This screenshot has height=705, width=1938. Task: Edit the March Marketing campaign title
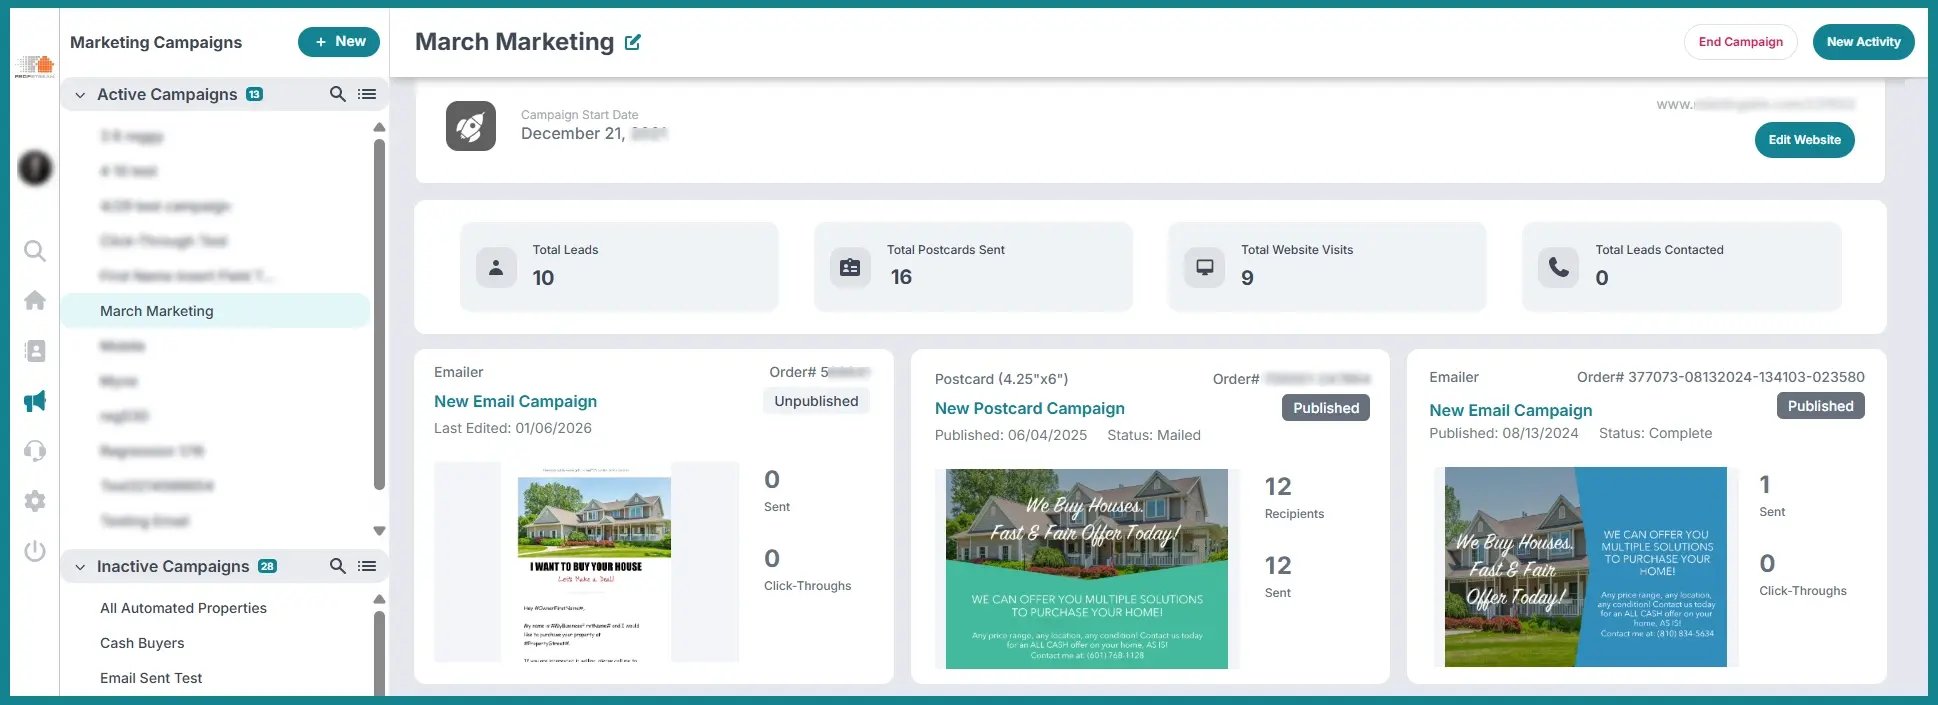click(x=633, y=42)
